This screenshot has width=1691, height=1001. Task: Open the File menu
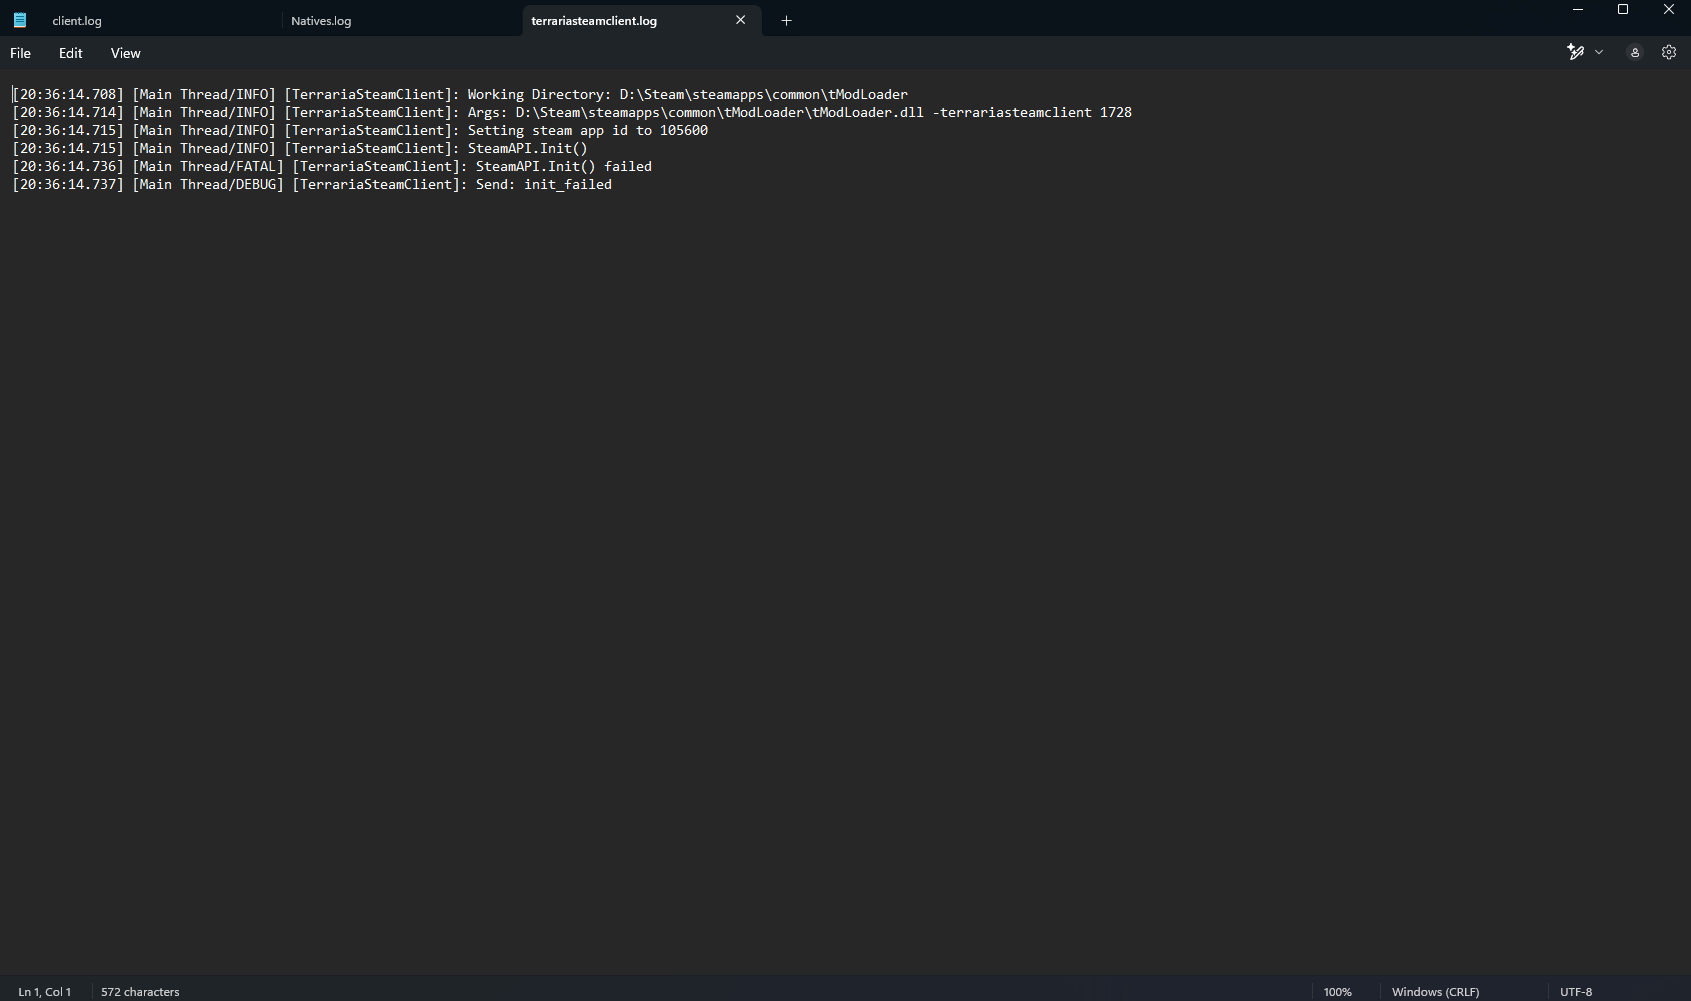click(x=20, y=53)
